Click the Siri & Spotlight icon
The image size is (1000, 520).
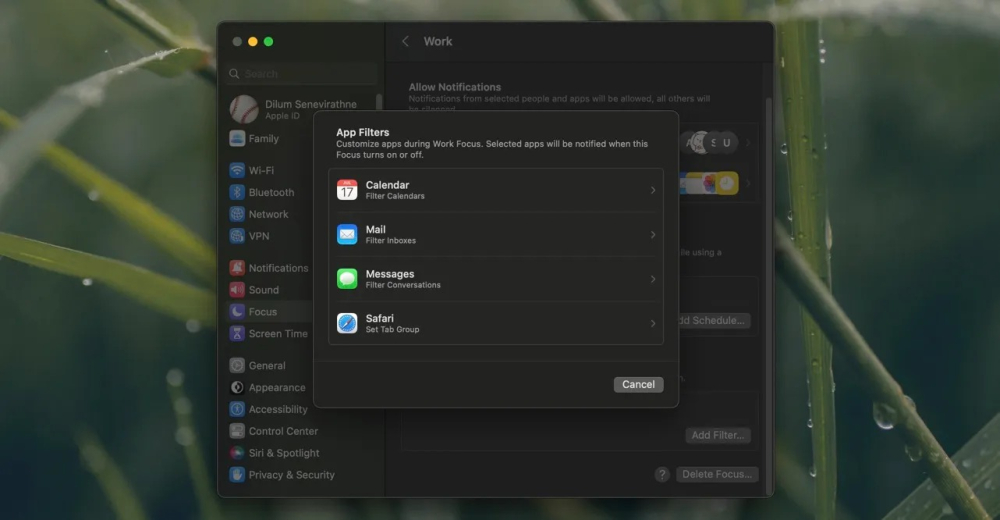[x=237, y=453]
